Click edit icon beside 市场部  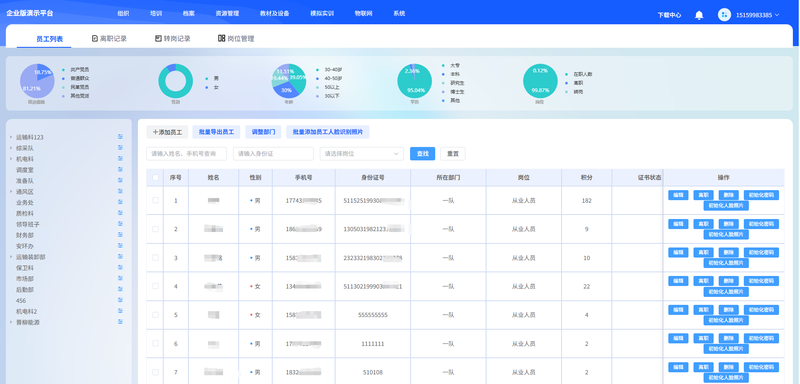pyautogui.click(x=120, y=278)
